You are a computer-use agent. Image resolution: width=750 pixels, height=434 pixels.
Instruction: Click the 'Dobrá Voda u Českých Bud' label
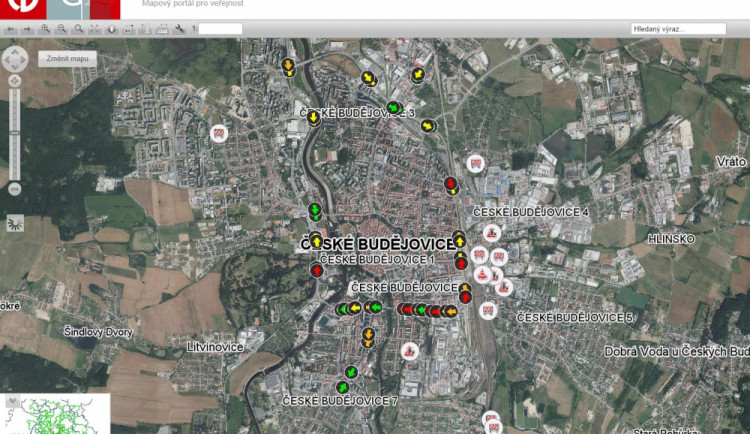(676, 352)
